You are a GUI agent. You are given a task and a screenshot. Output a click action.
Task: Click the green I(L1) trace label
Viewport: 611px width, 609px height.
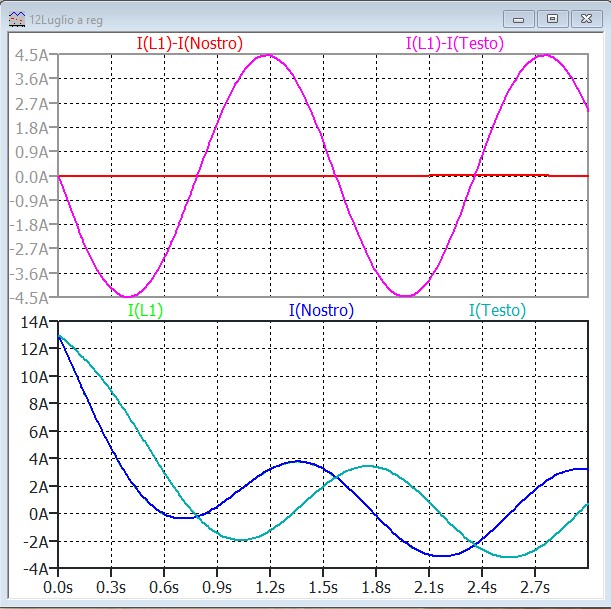145,310
